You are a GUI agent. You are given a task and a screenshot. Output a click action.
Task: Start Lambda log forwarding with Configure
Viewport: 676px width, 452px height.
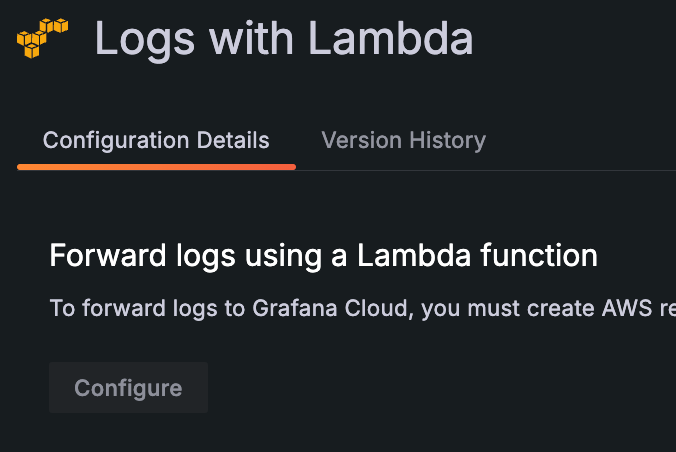point(128,388)
